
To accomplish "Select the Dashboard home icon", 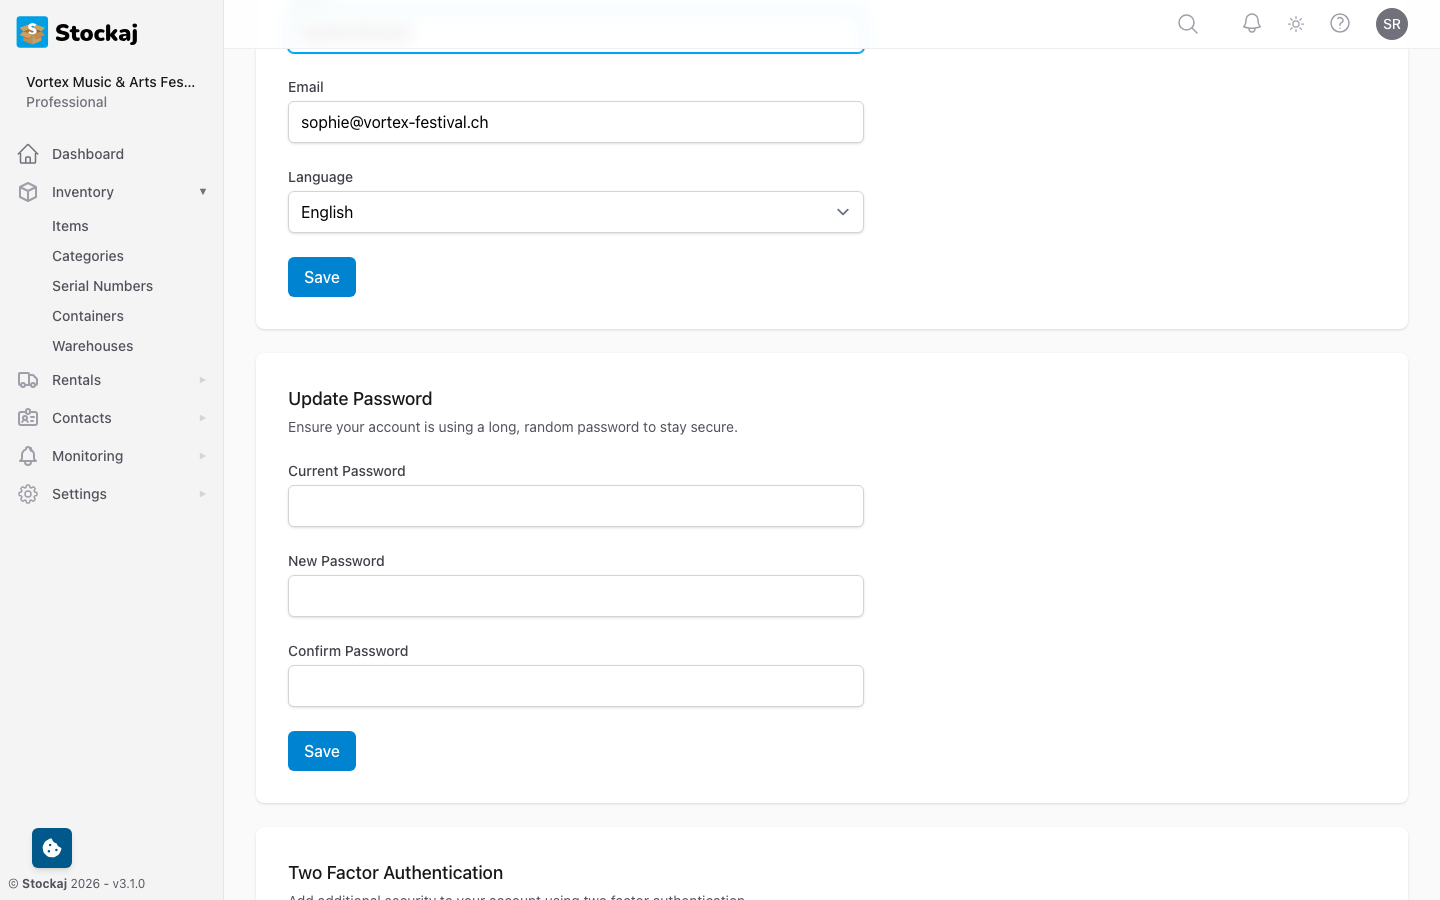I will point(28,153).
